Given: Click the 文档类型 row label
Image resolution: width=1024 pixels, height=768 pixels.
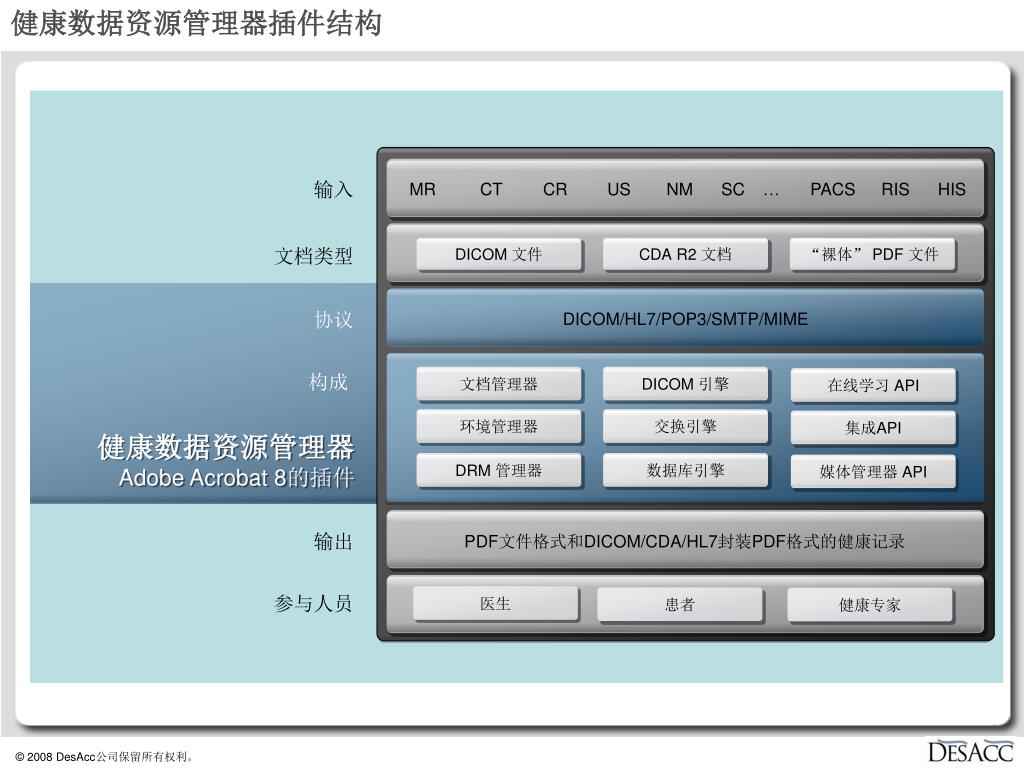Looking at the screenshot, I should pyautogui.click(x=313, y=255).
